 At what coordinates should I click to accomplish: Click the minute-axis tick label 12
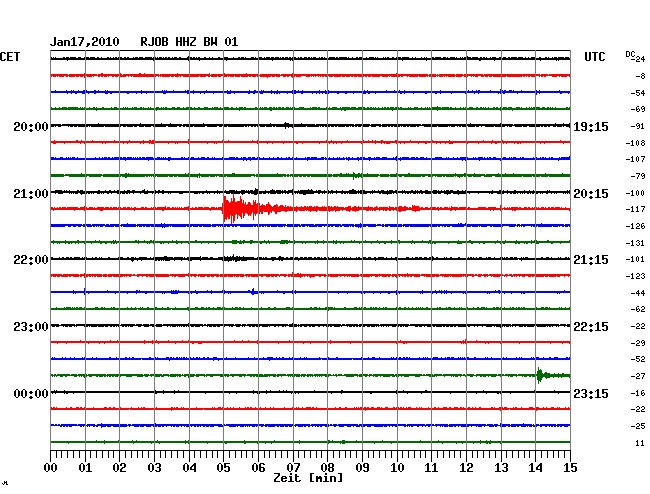coord(466,468)
